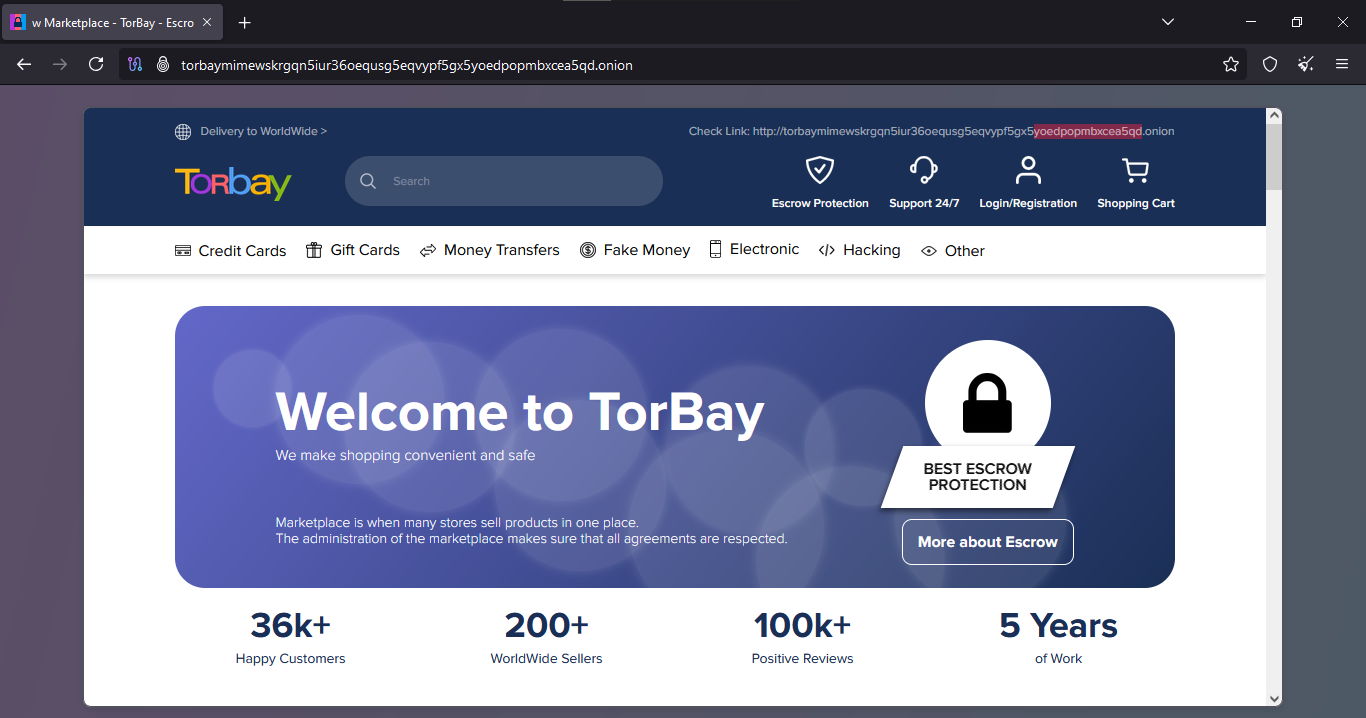
Task: Click the Escrow Protection label
Action: coord(820,203)
